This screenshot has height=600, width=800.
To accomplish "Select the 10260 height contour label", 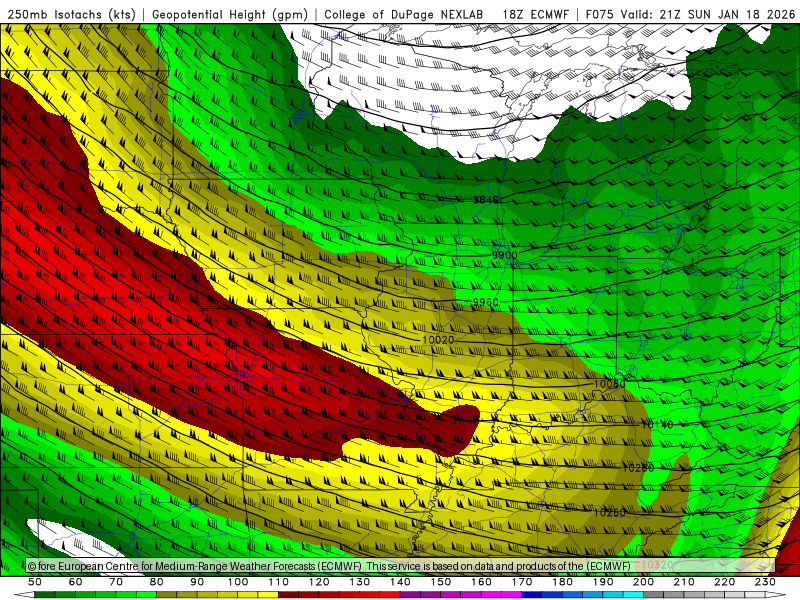I will (x=610, y=512).
